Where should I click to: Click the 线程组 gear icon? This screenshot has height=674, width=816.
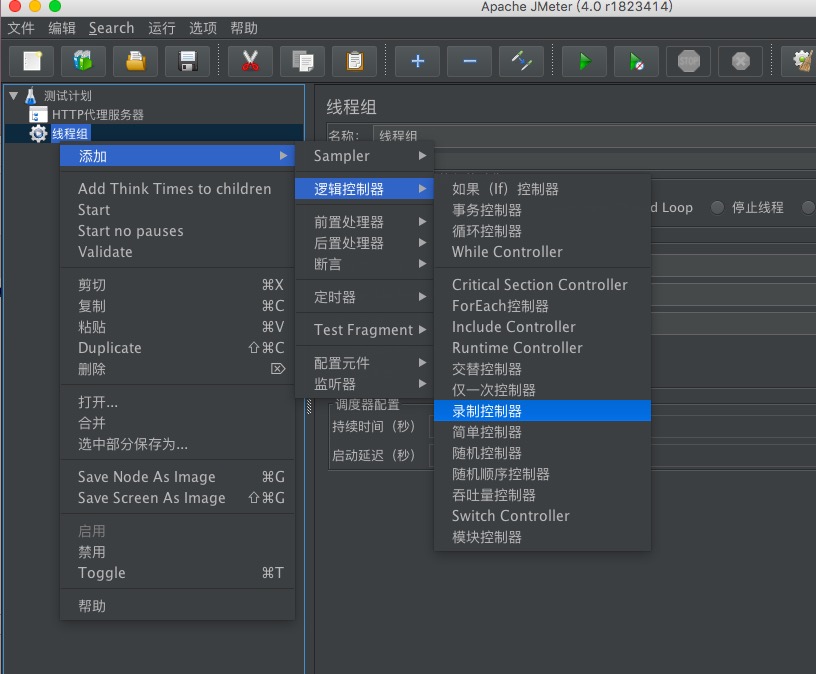click(38, 134)
